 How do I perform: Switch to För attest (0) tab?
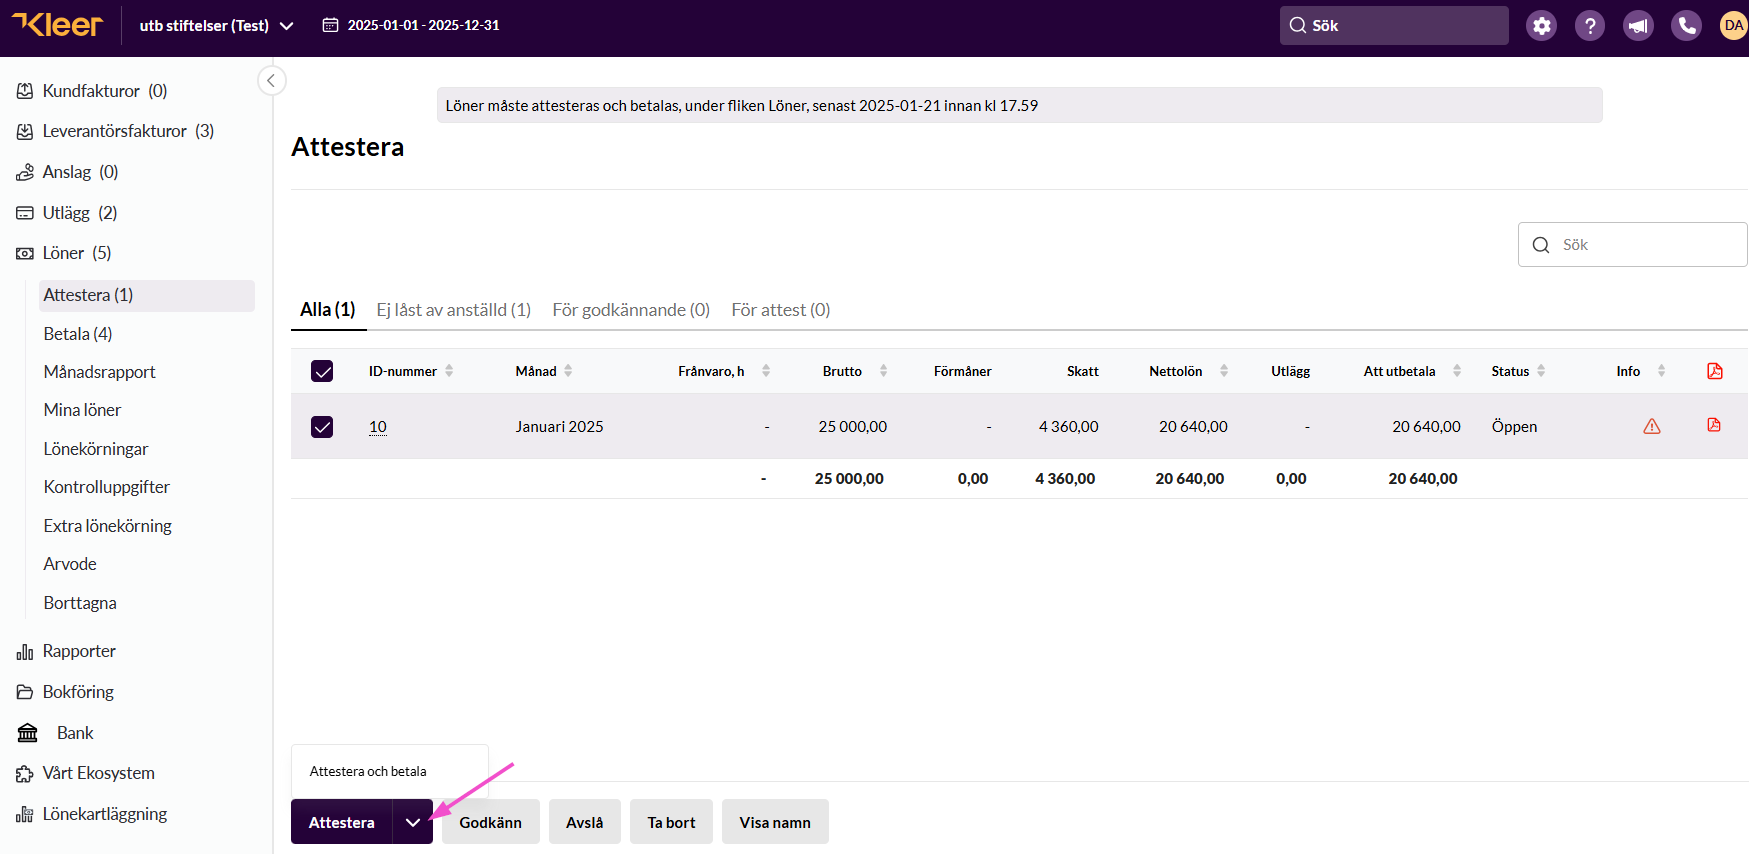(781, 310)
